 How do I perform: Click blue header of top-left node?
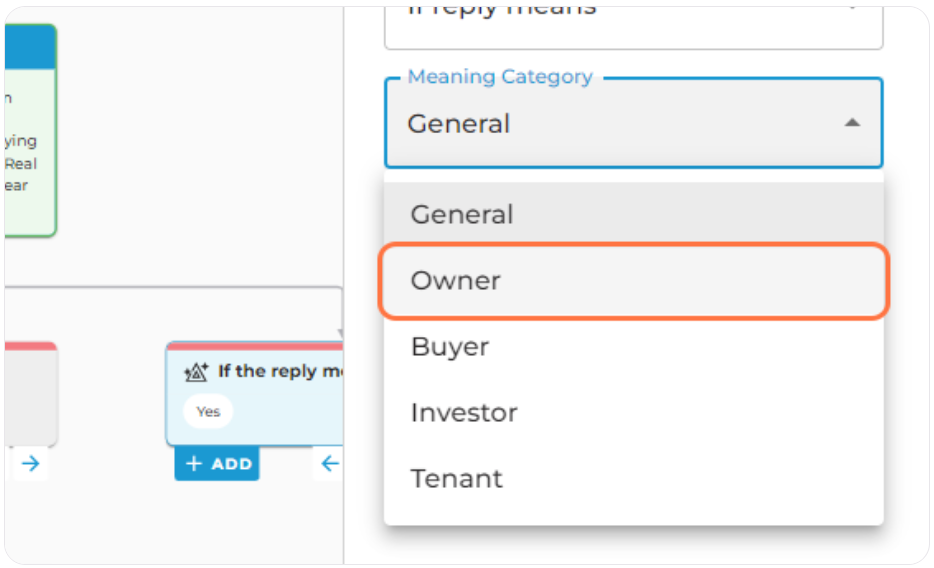coord(28,46)
